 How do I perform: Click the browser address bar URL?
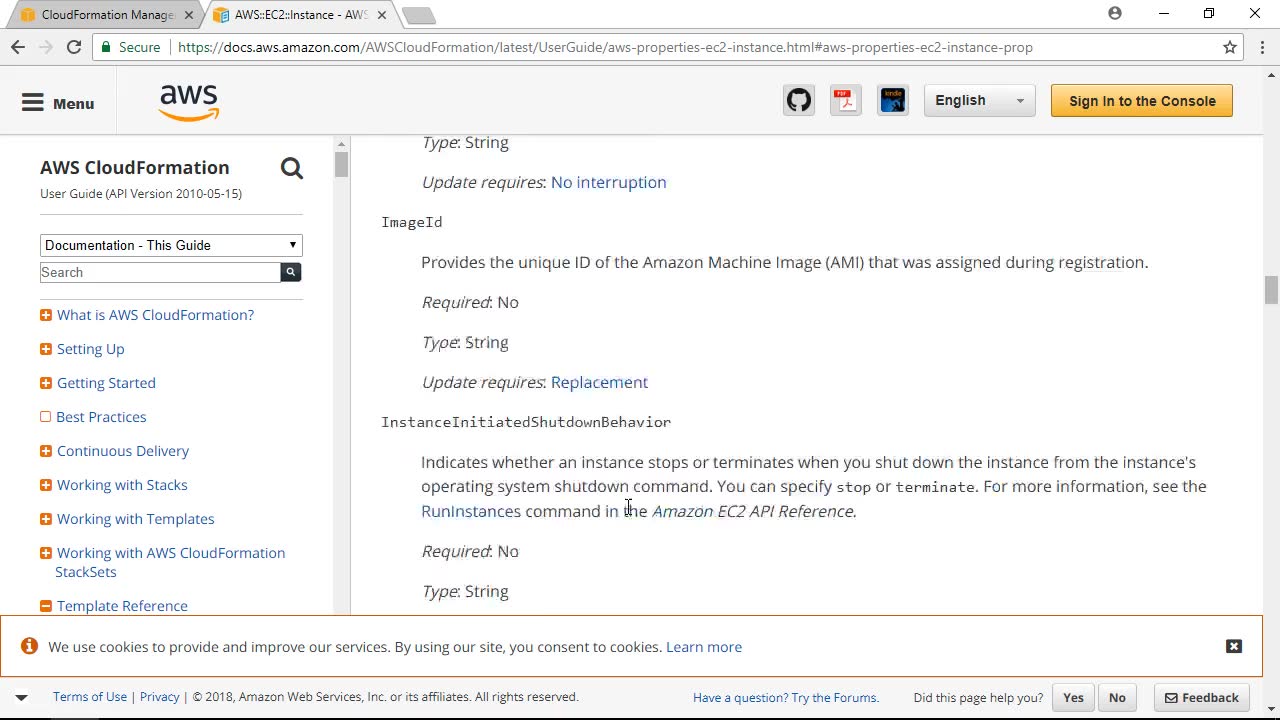point(605,47)
